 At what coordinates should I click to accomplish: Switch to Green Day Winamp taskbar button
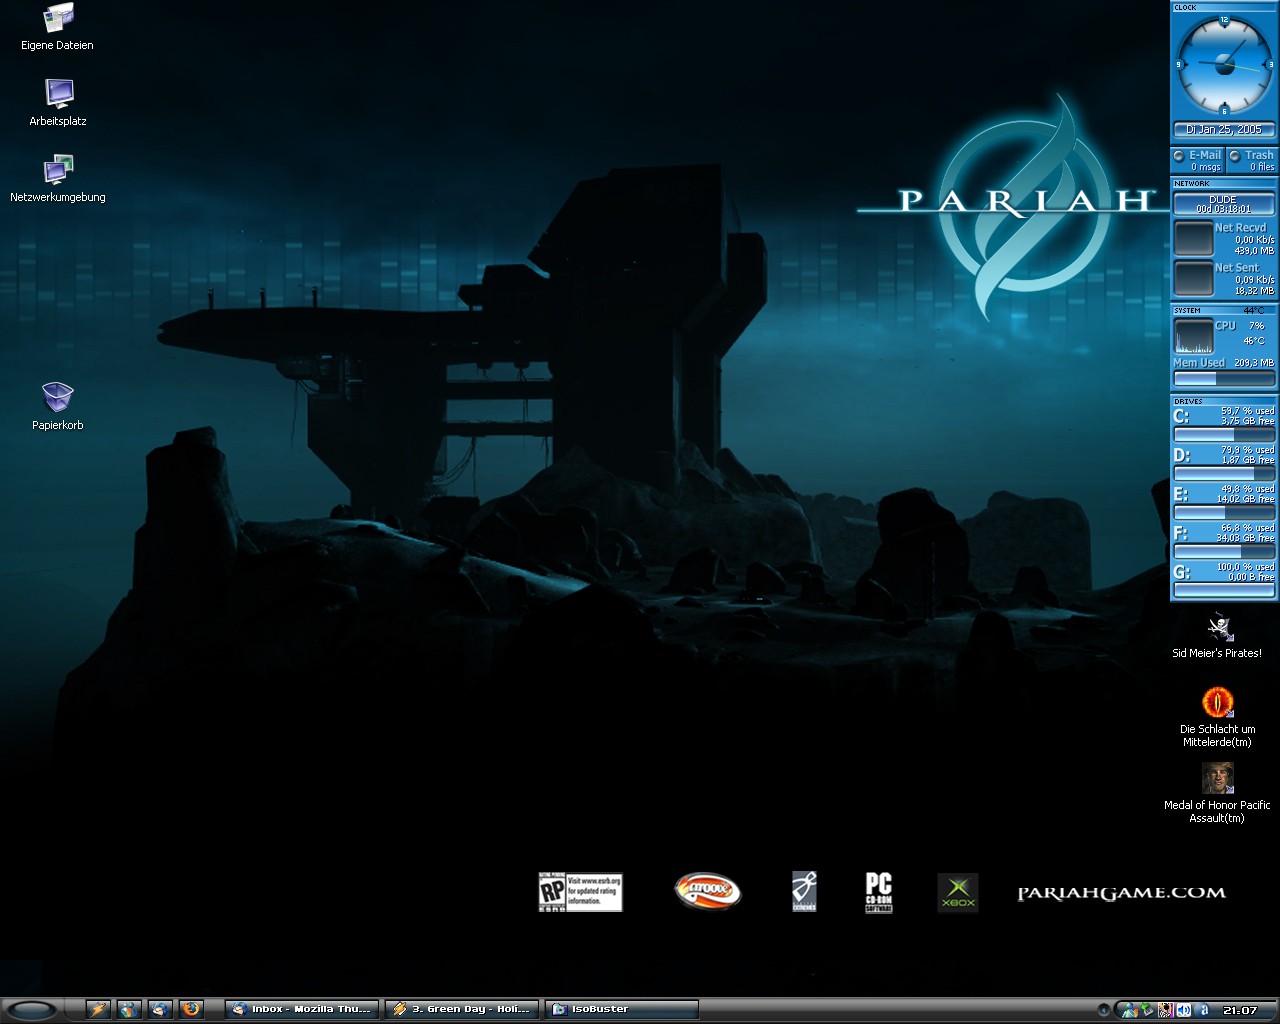[x=462, y=1009]
